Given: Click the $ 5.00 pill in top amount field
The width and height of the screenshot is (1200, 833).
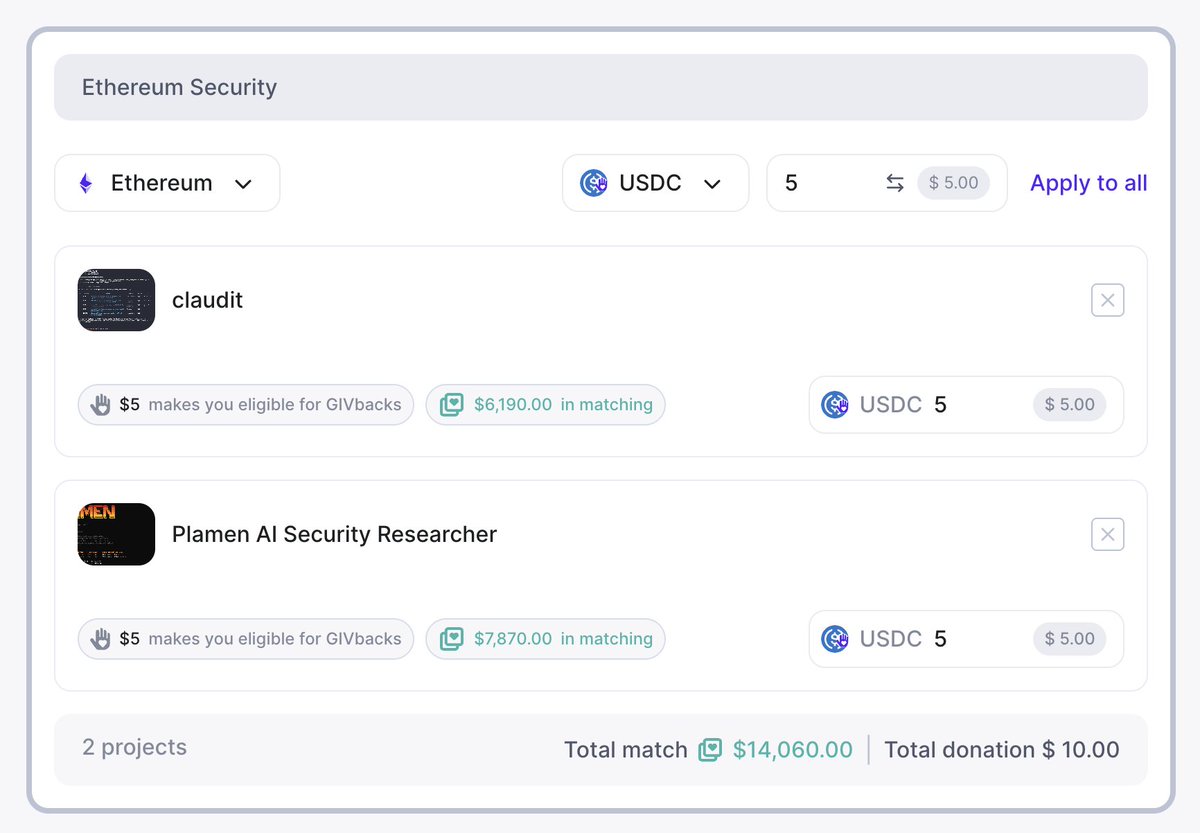Looking at the screenshot, I should tap(954, 183).
